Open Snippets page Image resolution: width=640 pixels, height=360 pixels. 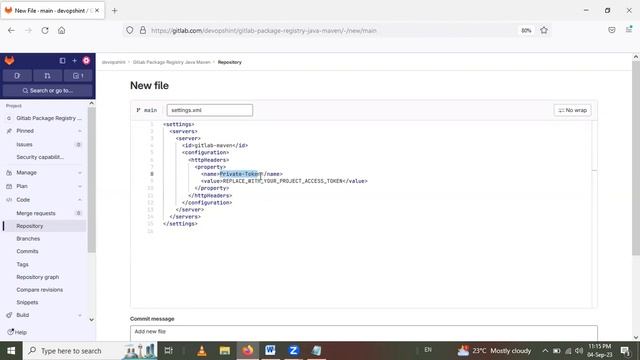pyautogui.click(x=27, y=302)
